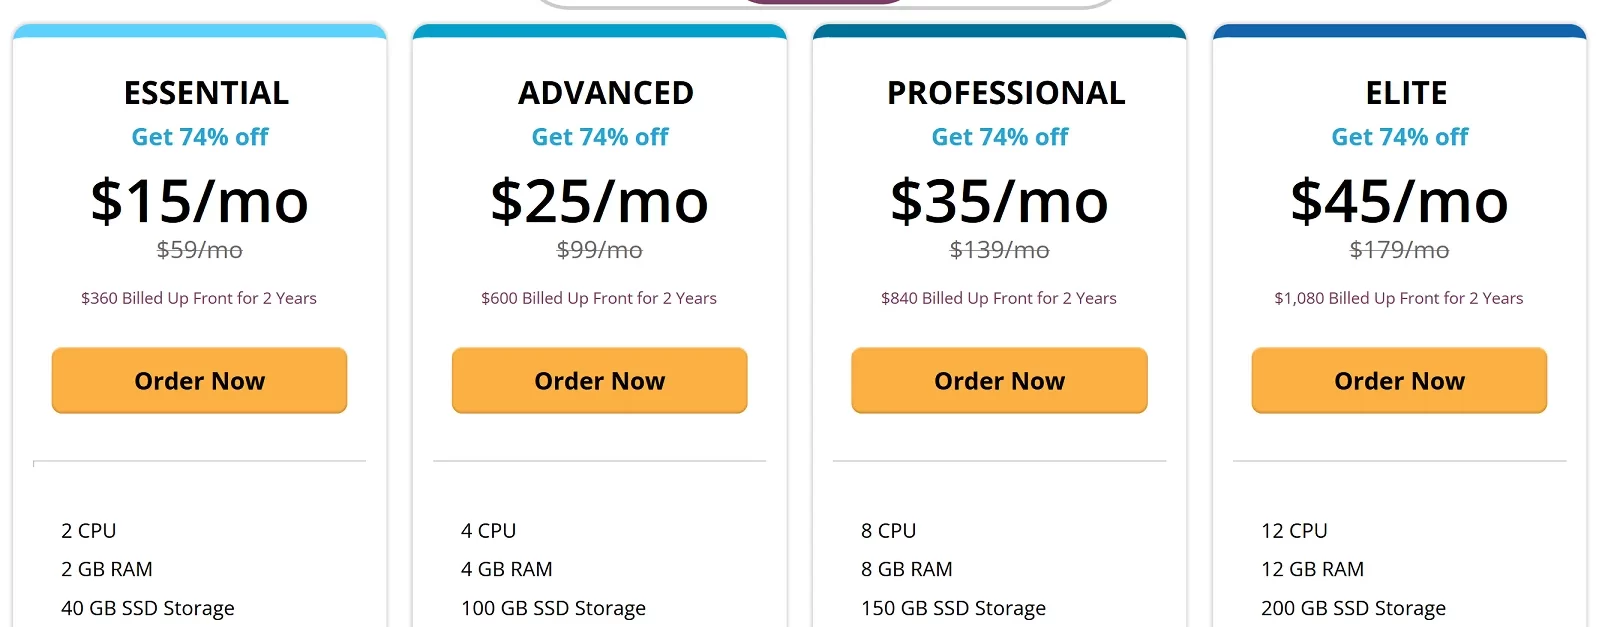Click the $15/mo price

point(200,201)
